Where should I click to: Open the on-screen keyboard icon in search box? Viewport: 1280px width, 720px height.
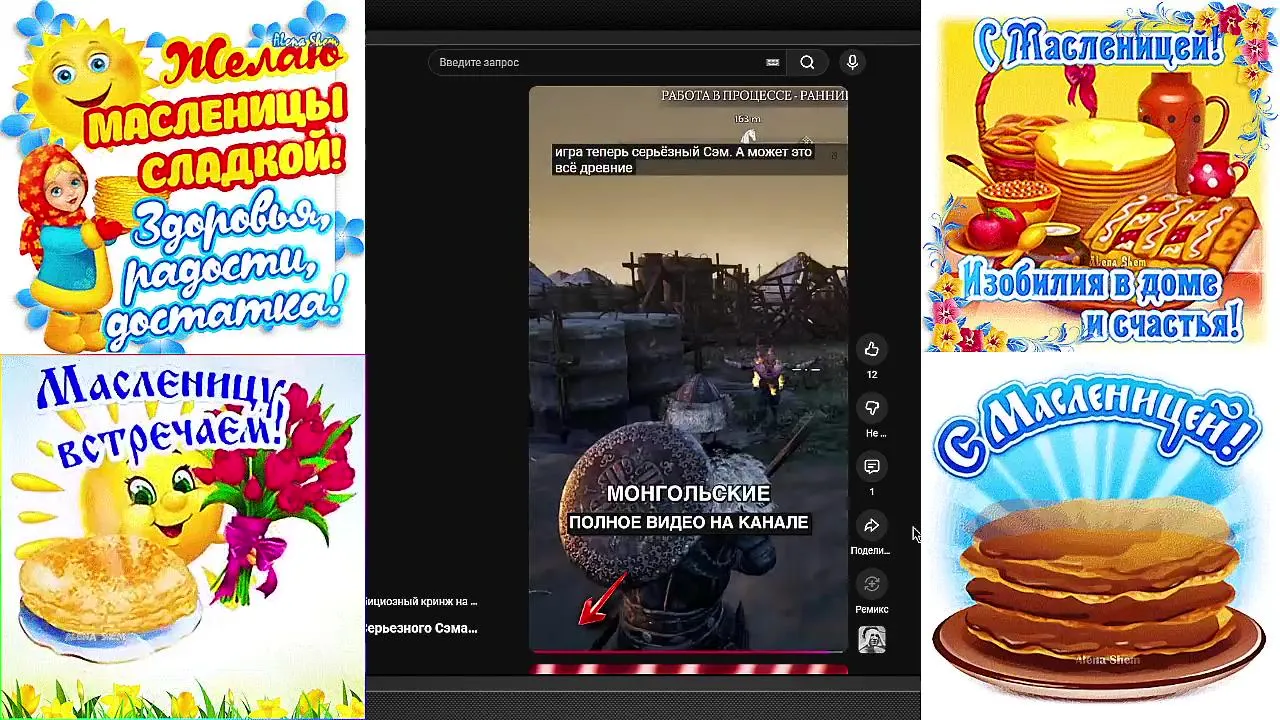click(x=773, y=62)
